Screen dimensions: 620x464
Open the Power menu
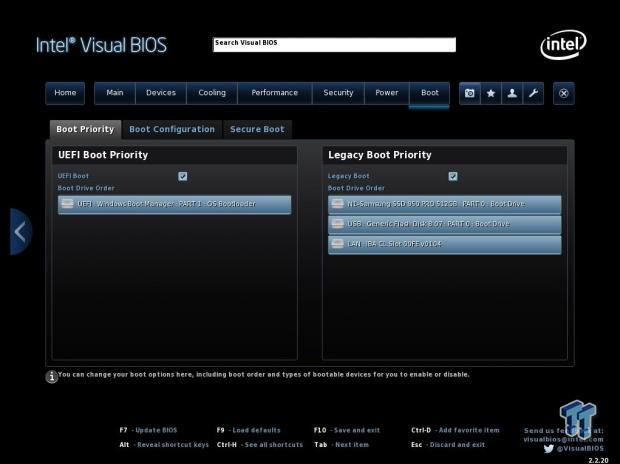coord(387,93)
